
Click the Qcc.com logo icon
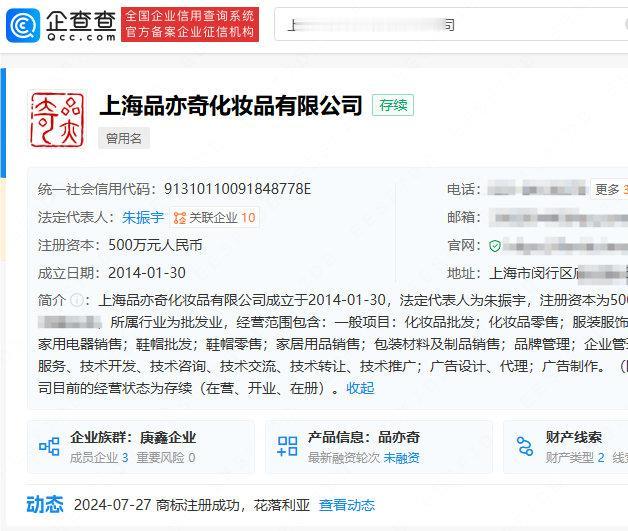pos(23,25)
